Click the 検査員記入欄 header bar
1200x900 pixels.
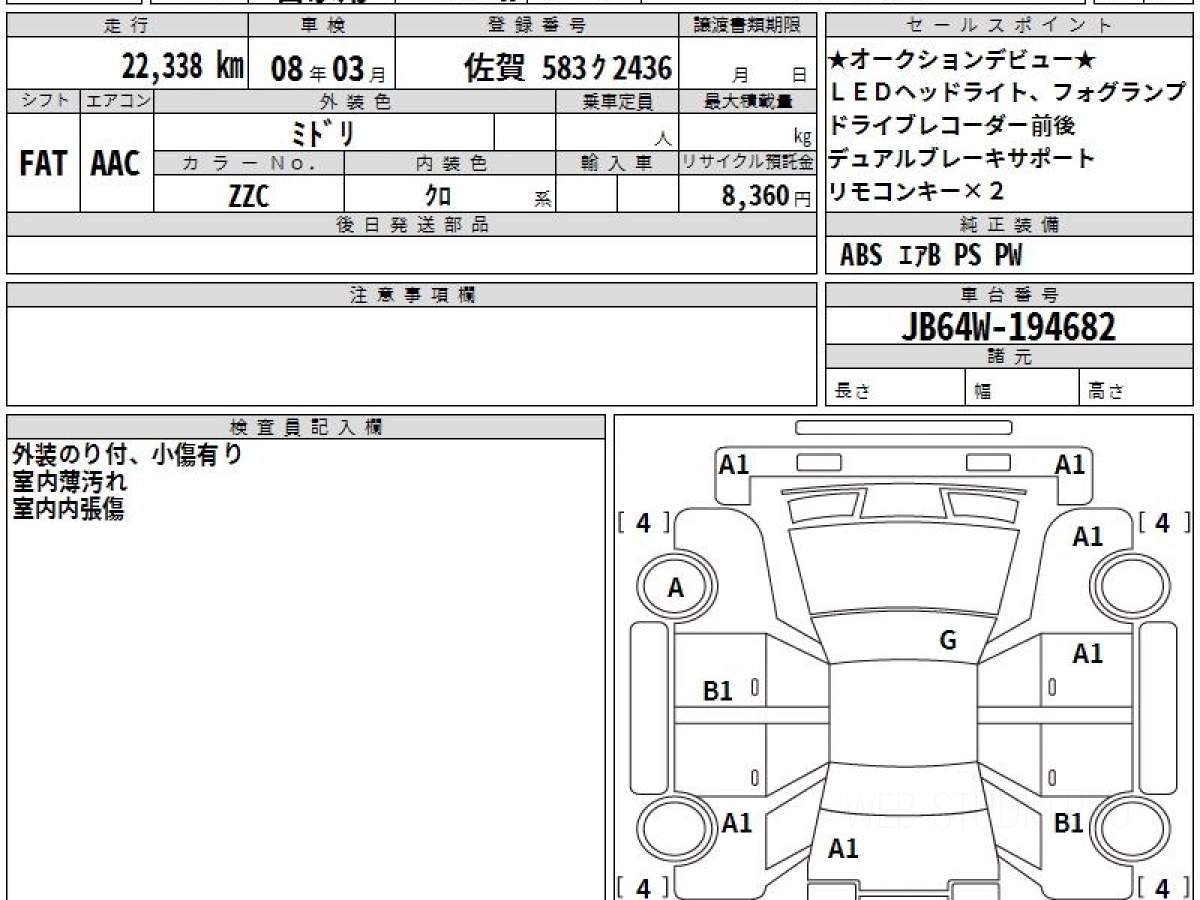click(306, 427)
